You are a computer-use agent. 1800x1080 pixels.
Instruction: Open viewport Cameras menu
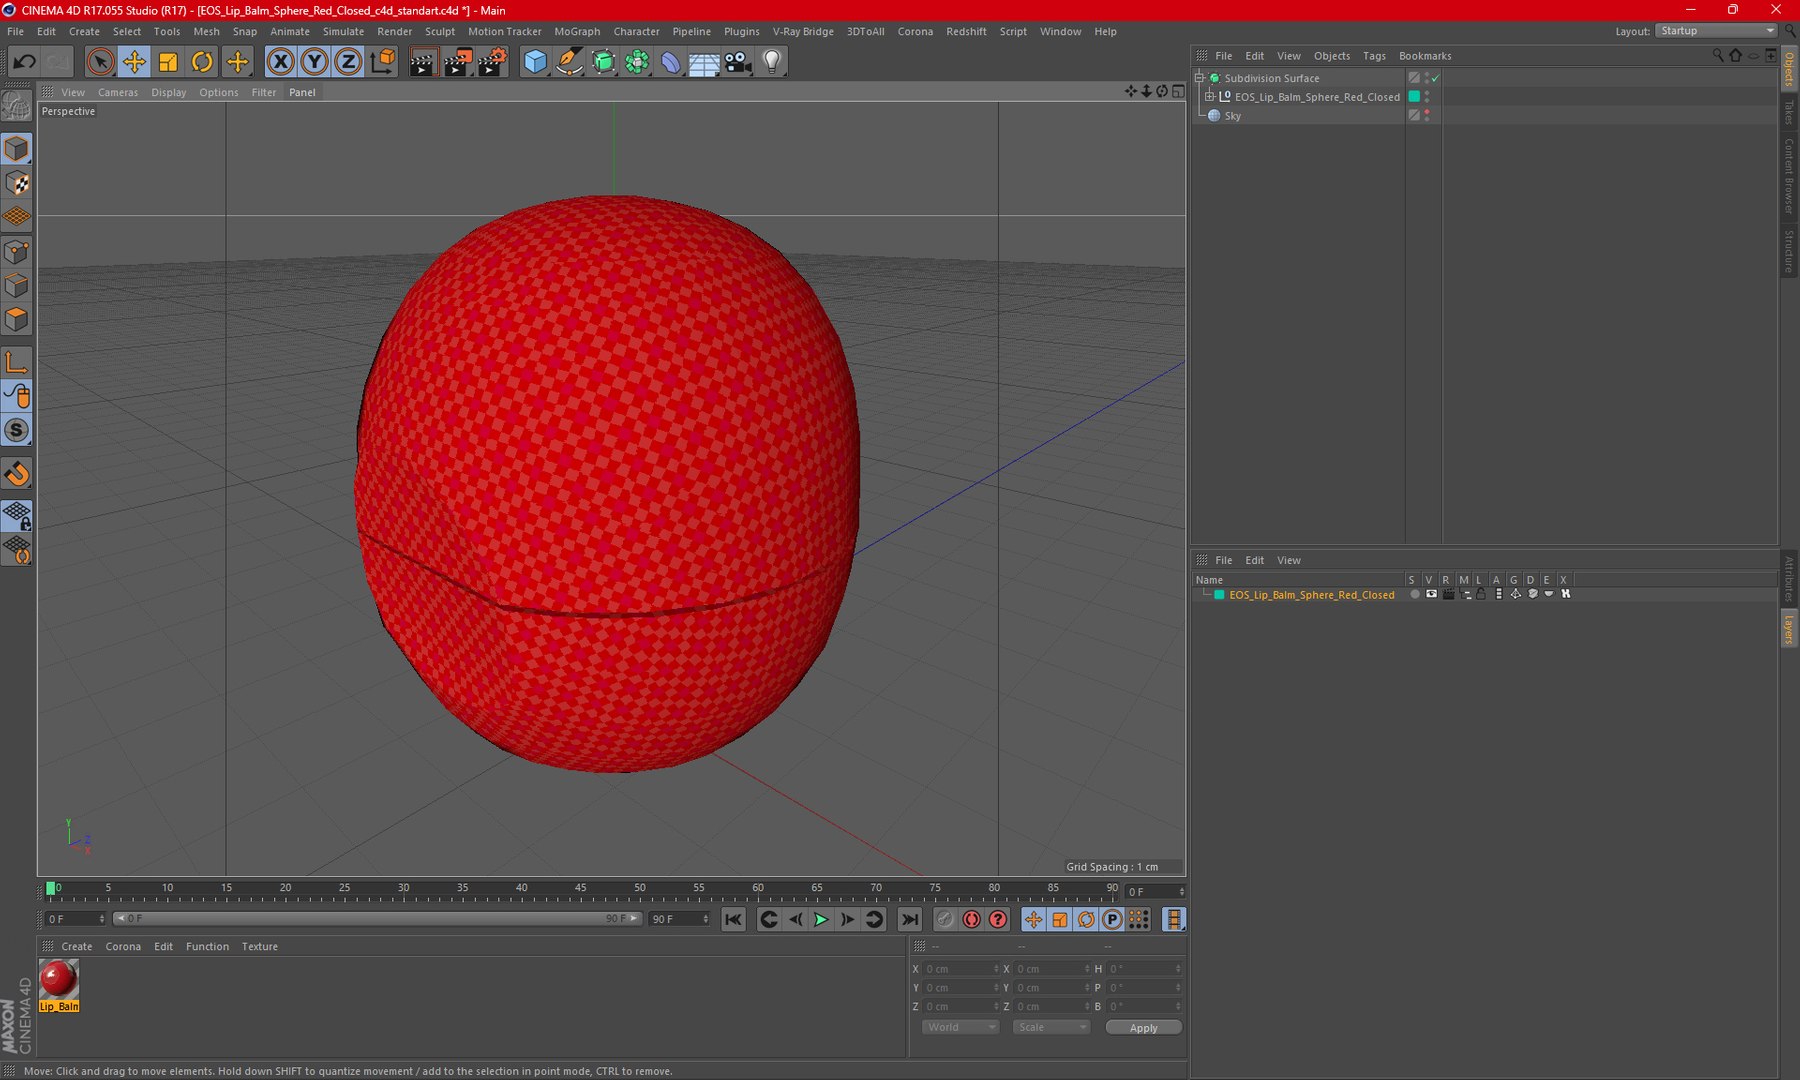tap(118, 92)
